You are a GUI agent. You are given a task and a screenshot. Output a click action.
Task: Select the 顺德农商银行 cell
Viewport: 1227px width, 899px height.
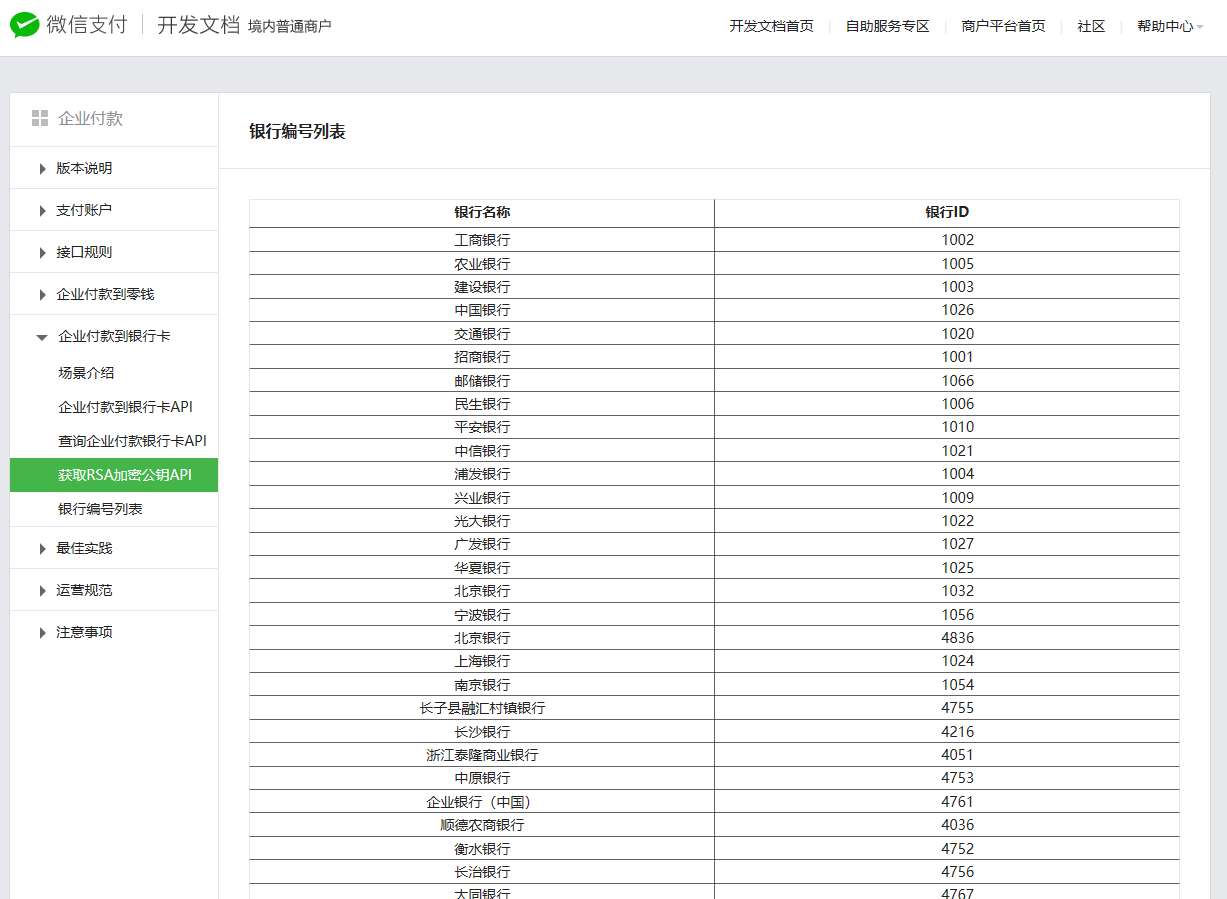coord(482,825)
